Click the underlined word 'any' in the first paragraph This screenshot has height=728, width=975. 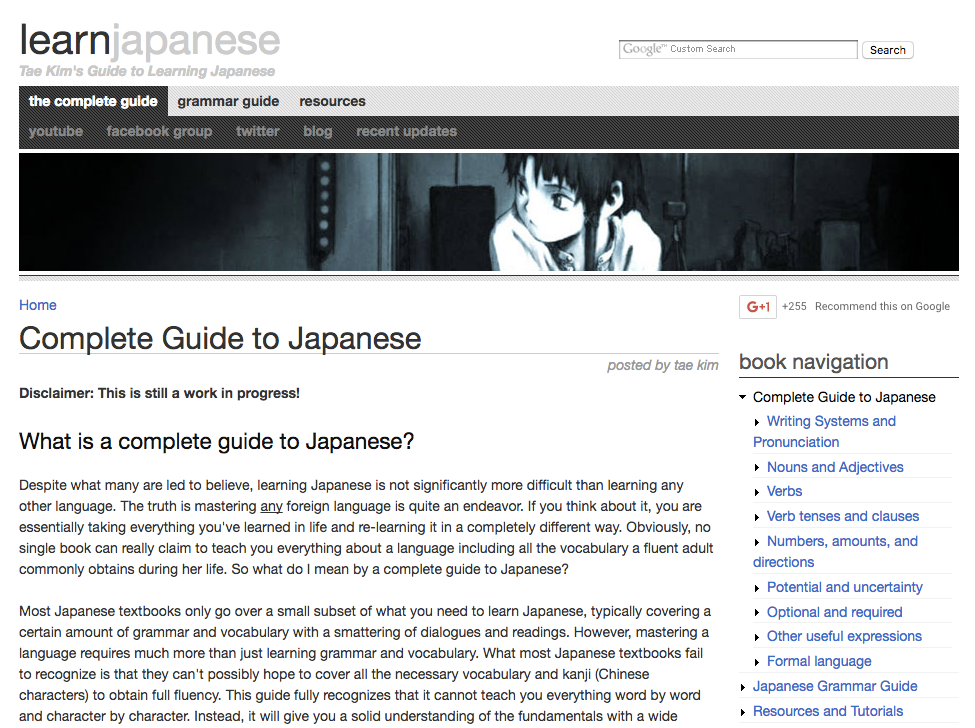point(271,506)
